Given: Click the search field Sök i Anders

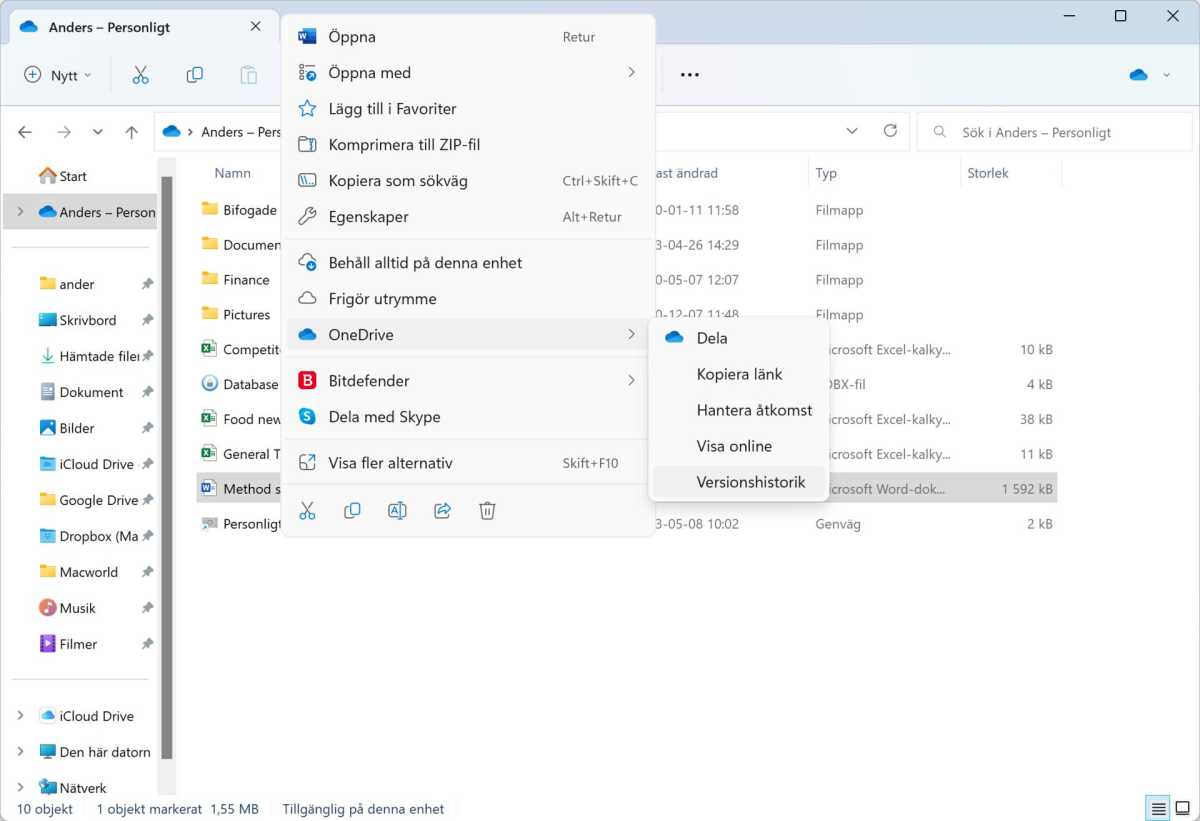Looking at the screenshot, I should pos(1055,132).
